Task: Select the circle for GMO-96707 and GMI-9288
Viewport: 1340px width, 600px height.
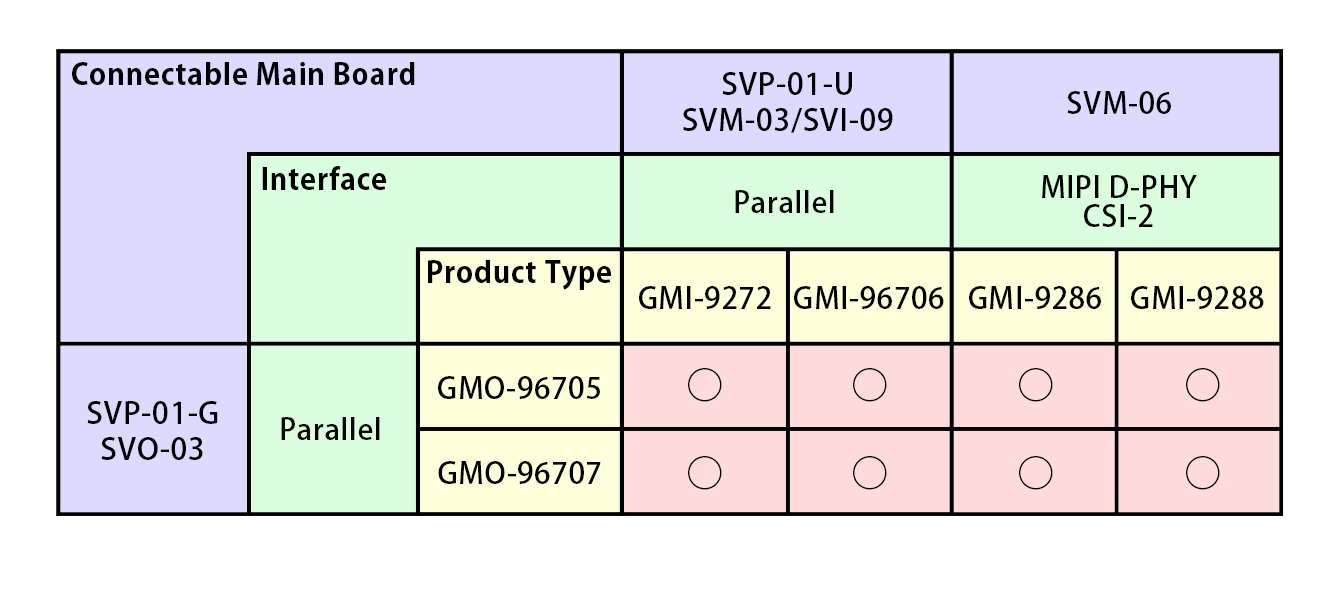Action: coord(1200,472)
